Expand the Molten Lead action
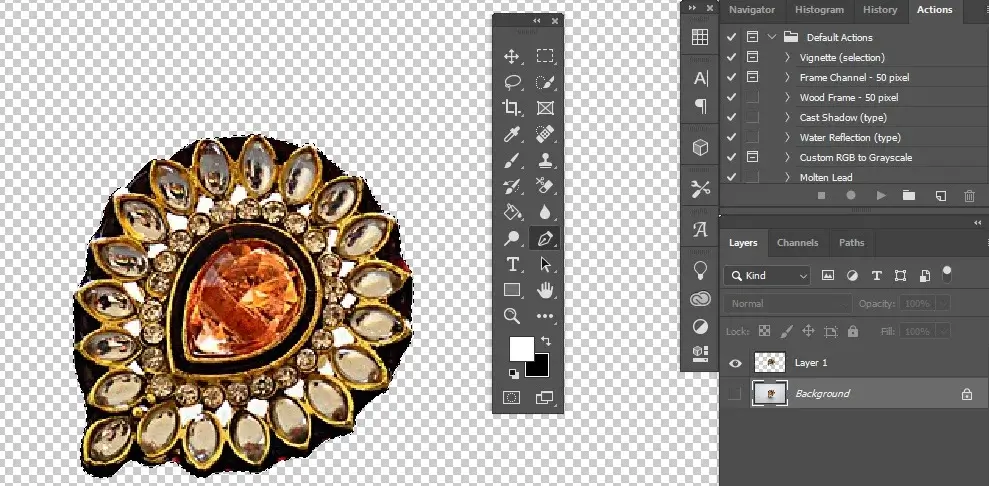 pyautogui.click(x=787, y=177)
